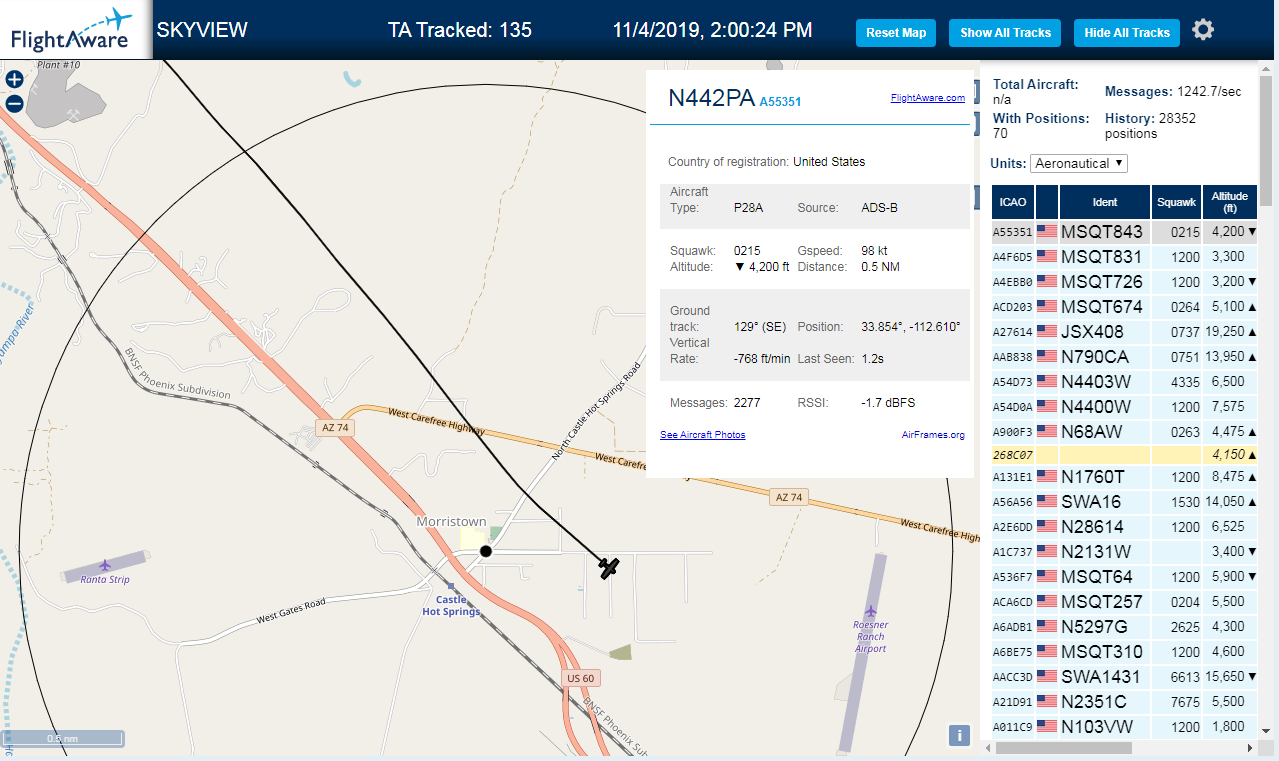Click the right arrow of horizontal scrollbar
The image size is (1279, 761).
pyautogui.click(x=1248, y=748)
